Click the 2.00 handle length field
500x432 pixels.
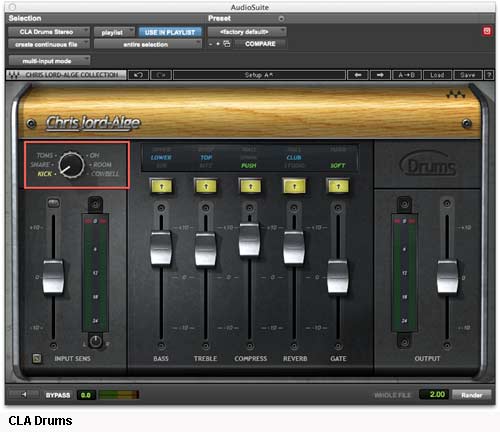[x=434, y=395]
